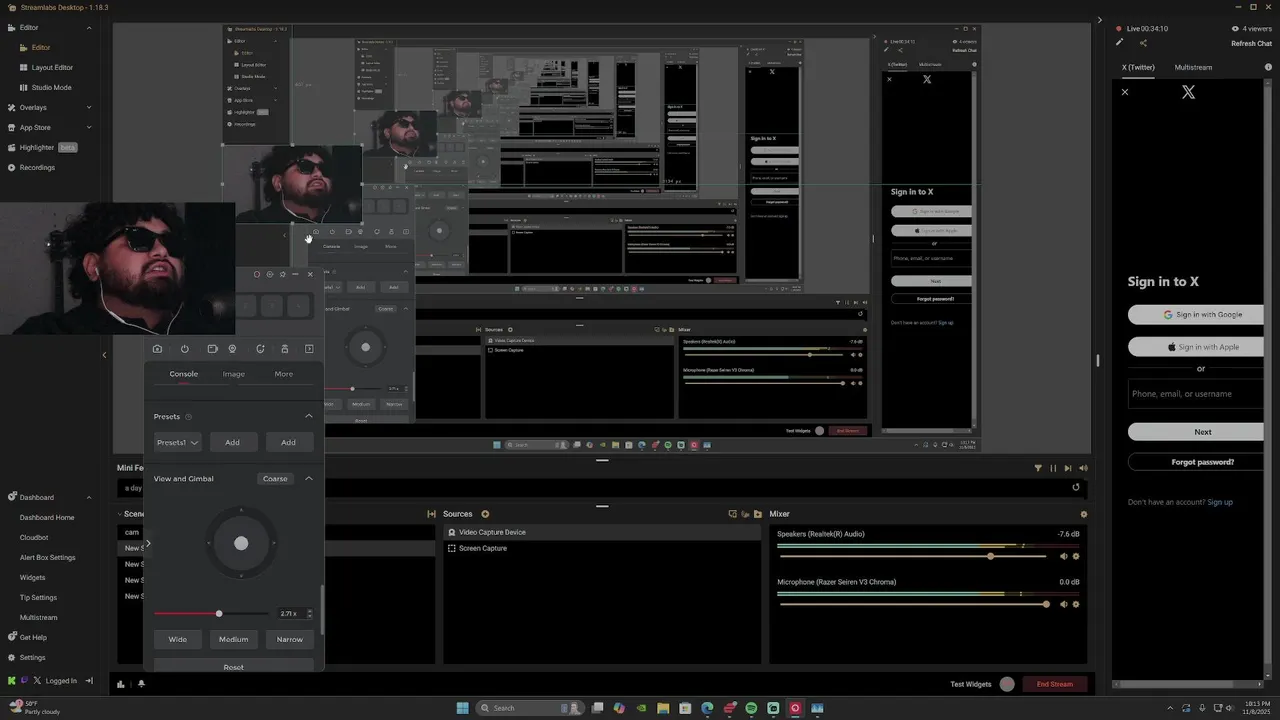Screen dimensions: 1280x720
Task: Open Recordings in the sidebar
Action: coord(37,167)
